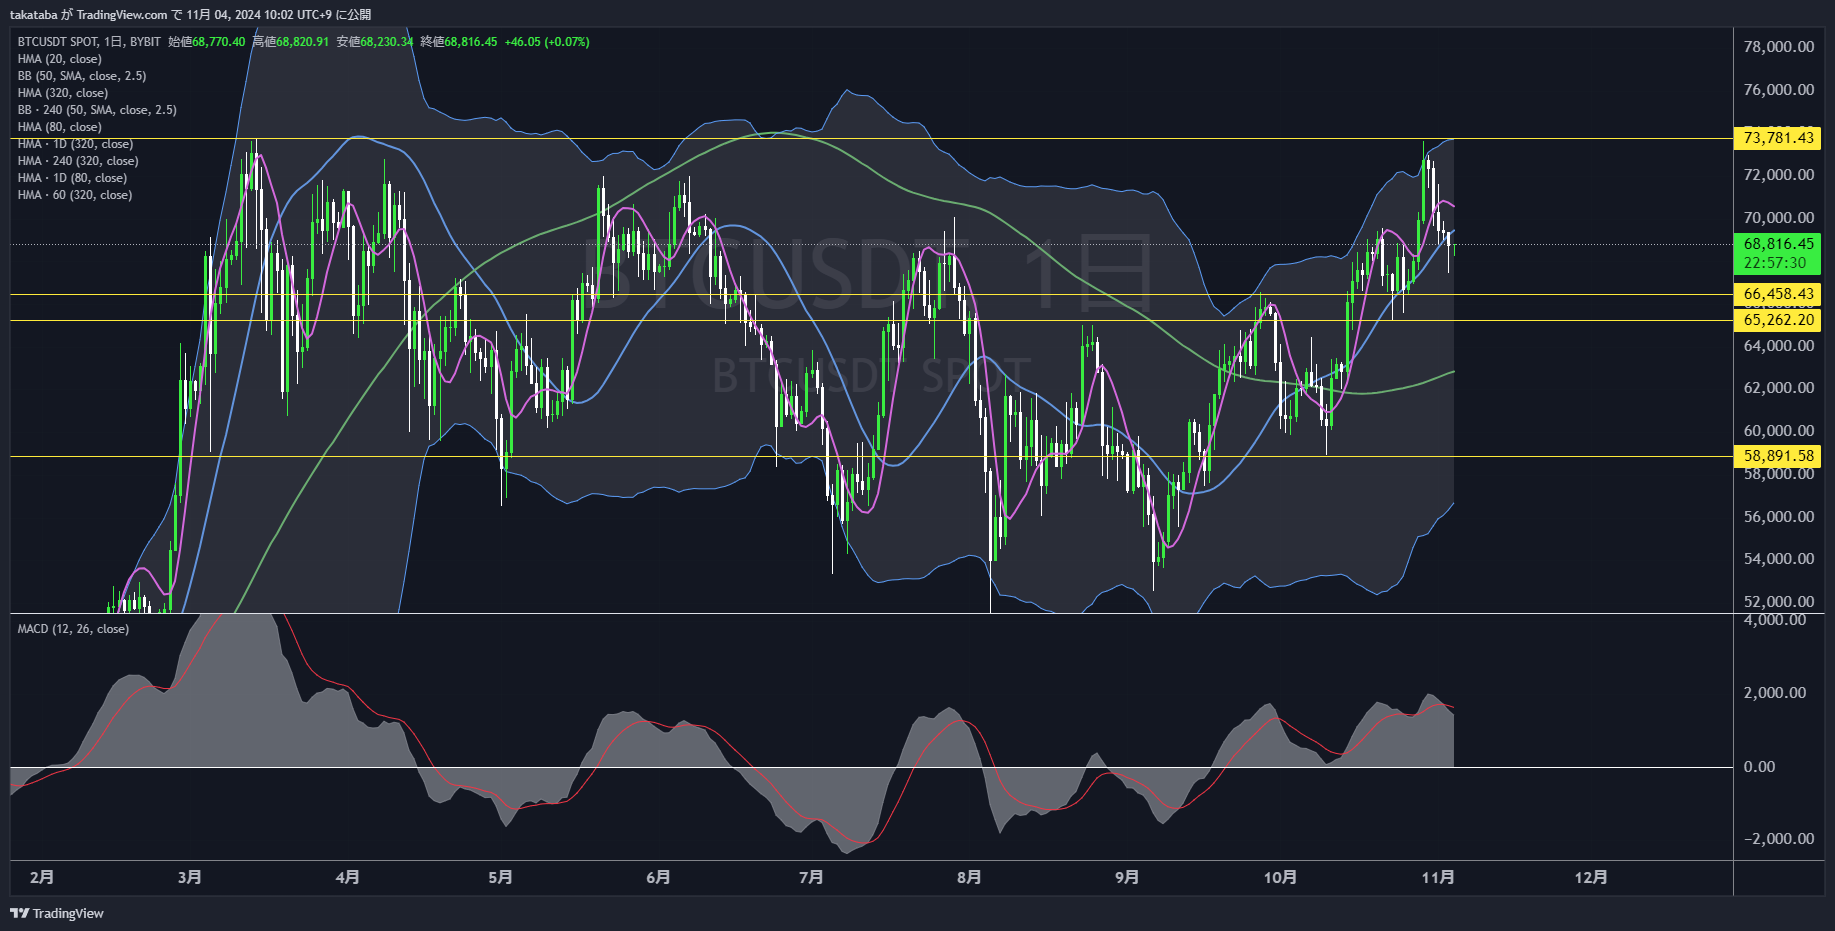Click the MACD 2,000.00 axis label

(x=1775, y=693)
